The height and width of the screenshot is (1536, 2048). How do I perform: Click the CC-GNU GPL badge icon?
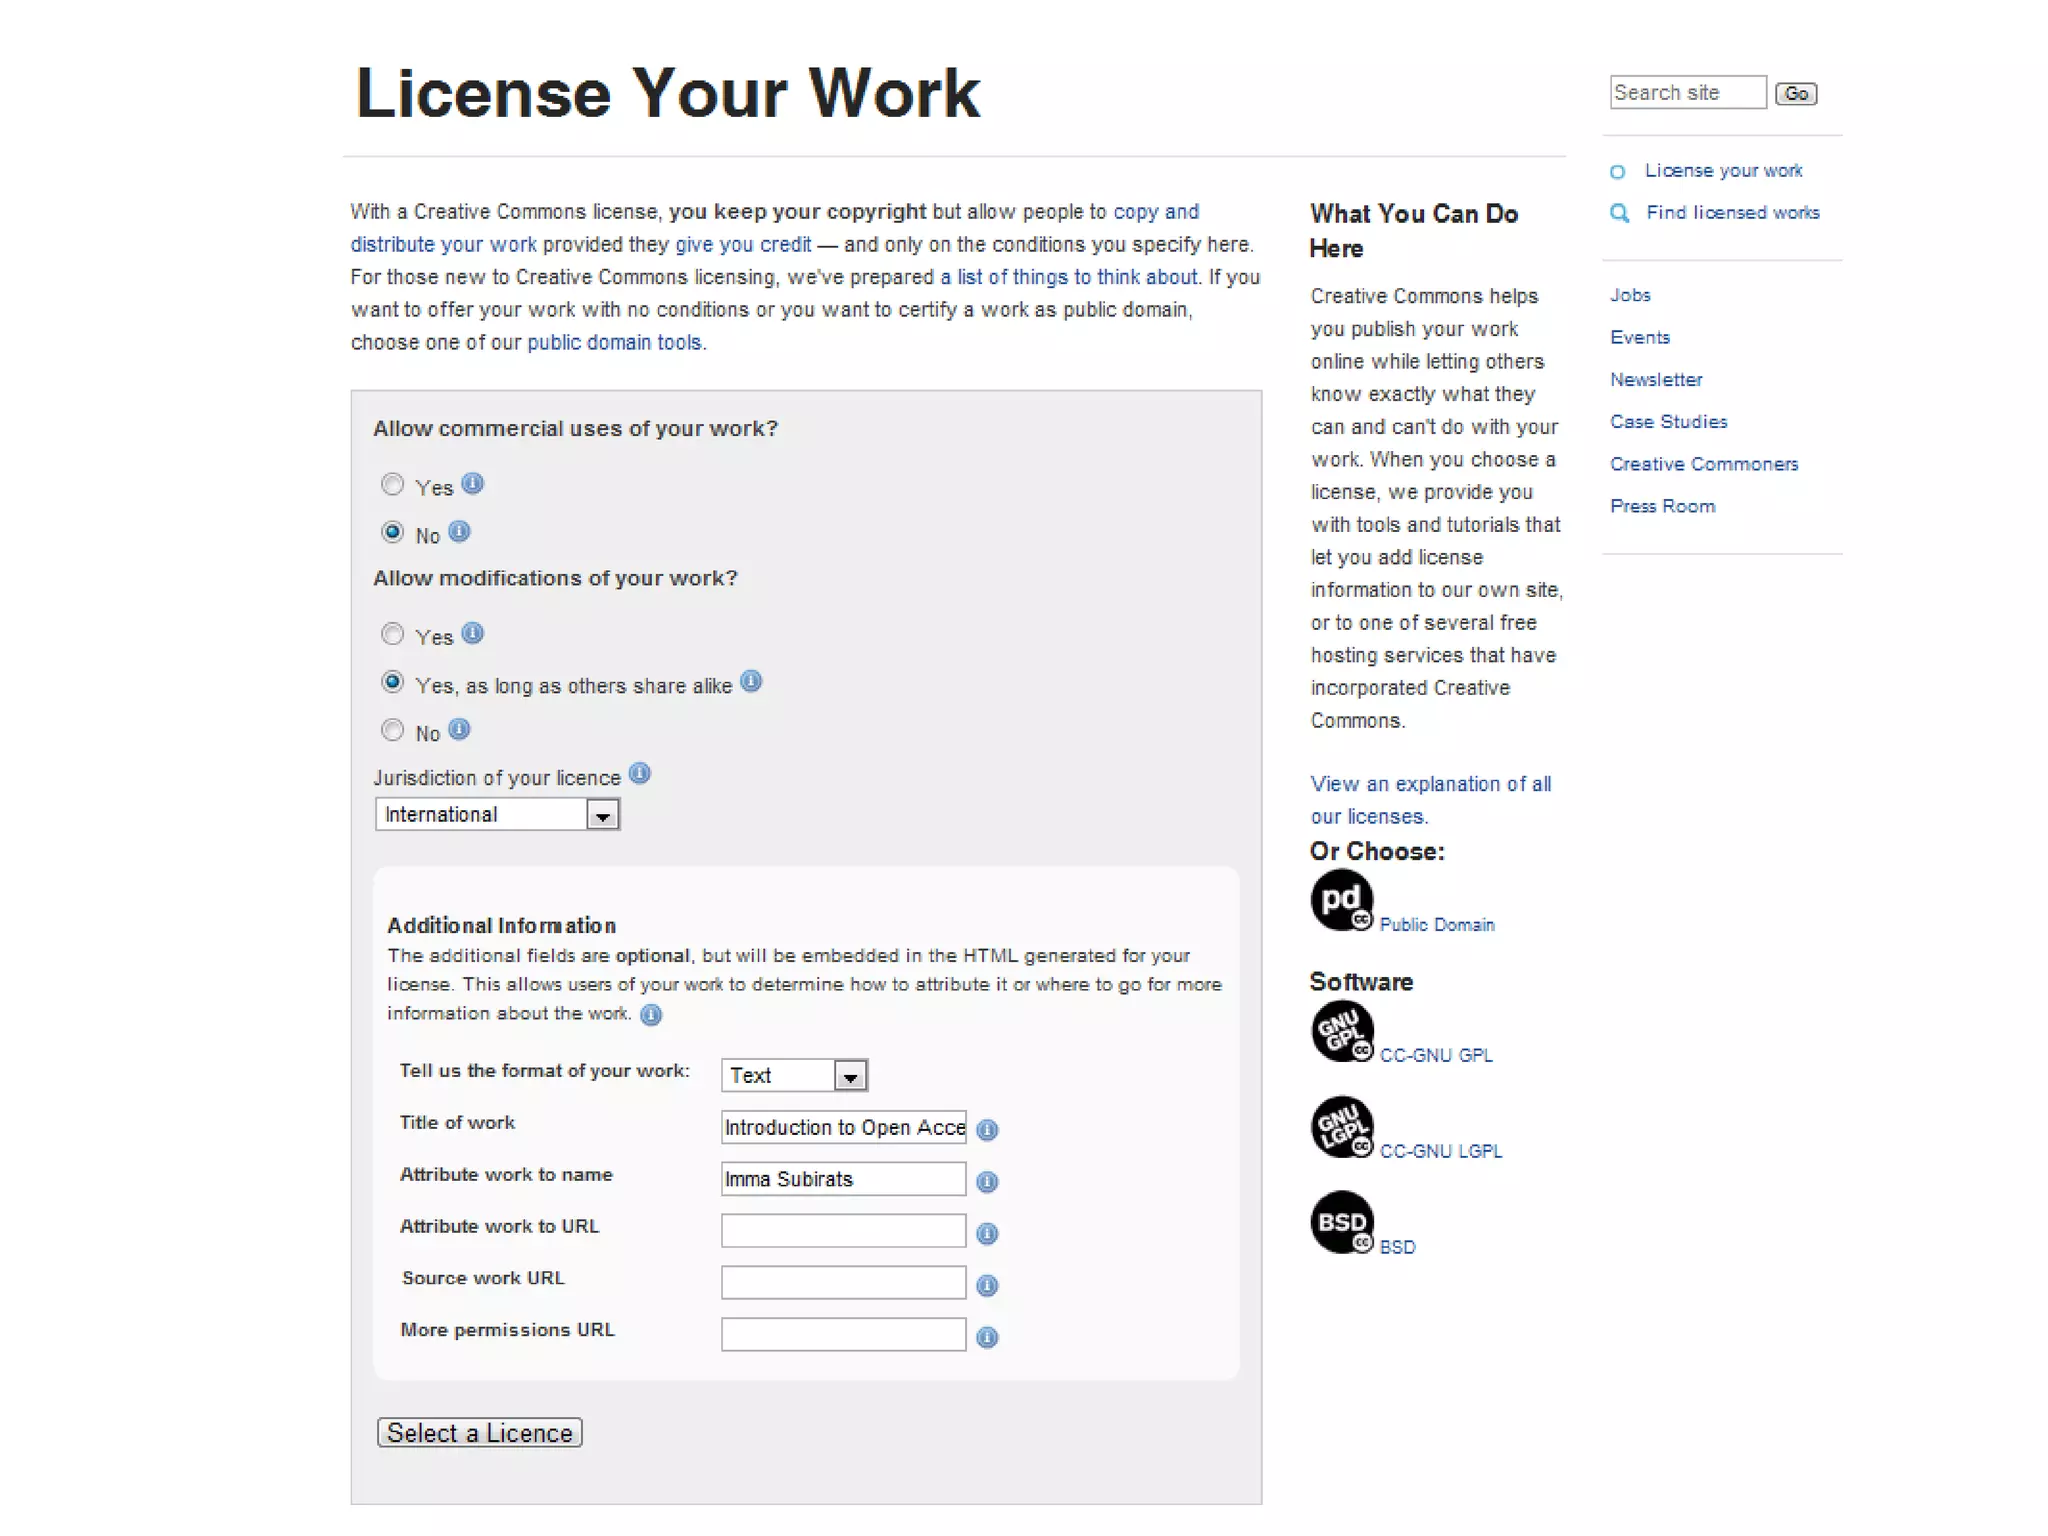1341,1030
